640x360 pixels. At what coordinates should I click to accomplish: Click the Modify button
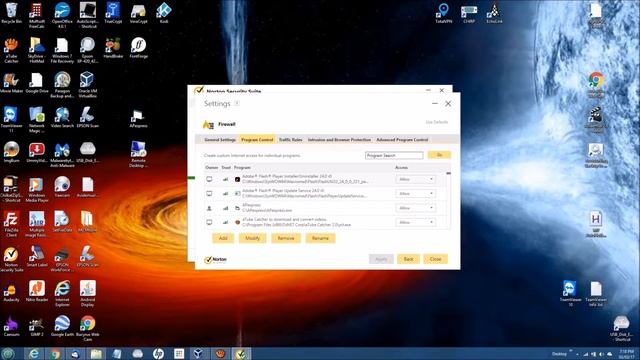click(252, 238)
